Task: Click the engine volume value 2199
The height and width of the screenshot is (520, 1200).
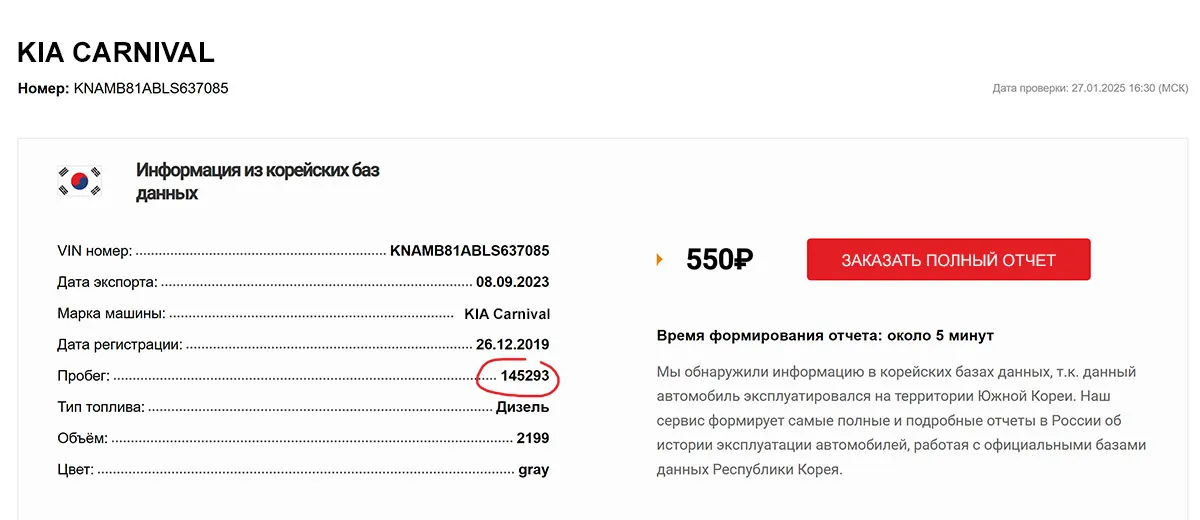Action: pos(532,438)
